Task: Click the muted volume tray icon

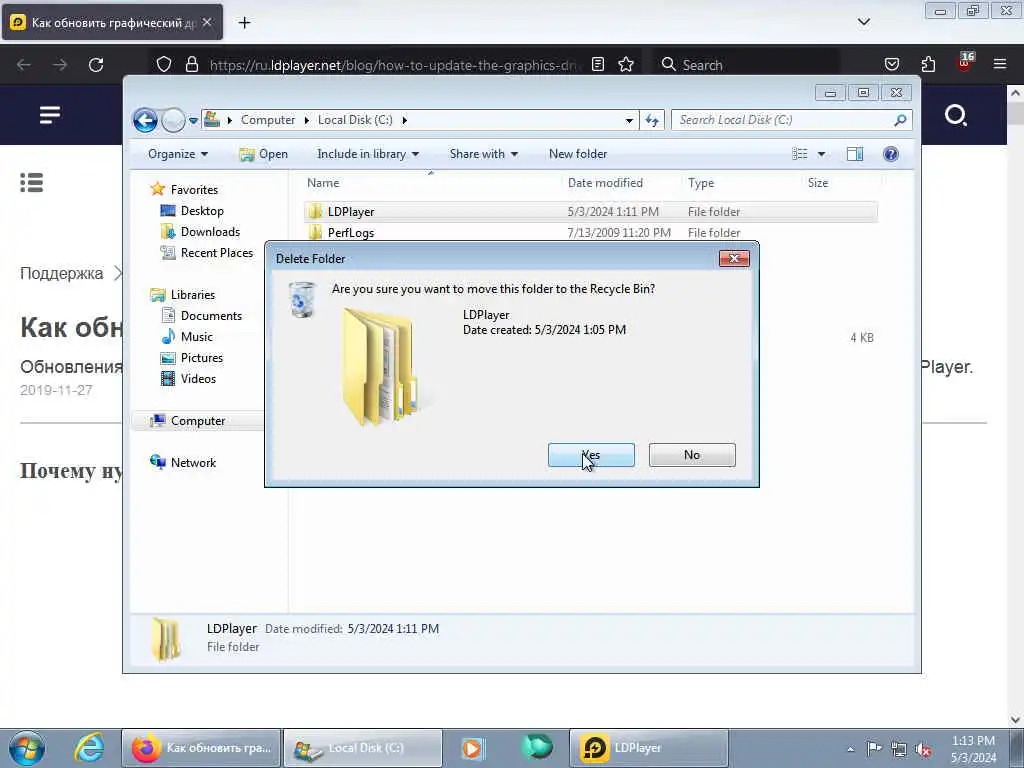Action: click(923, 749)
